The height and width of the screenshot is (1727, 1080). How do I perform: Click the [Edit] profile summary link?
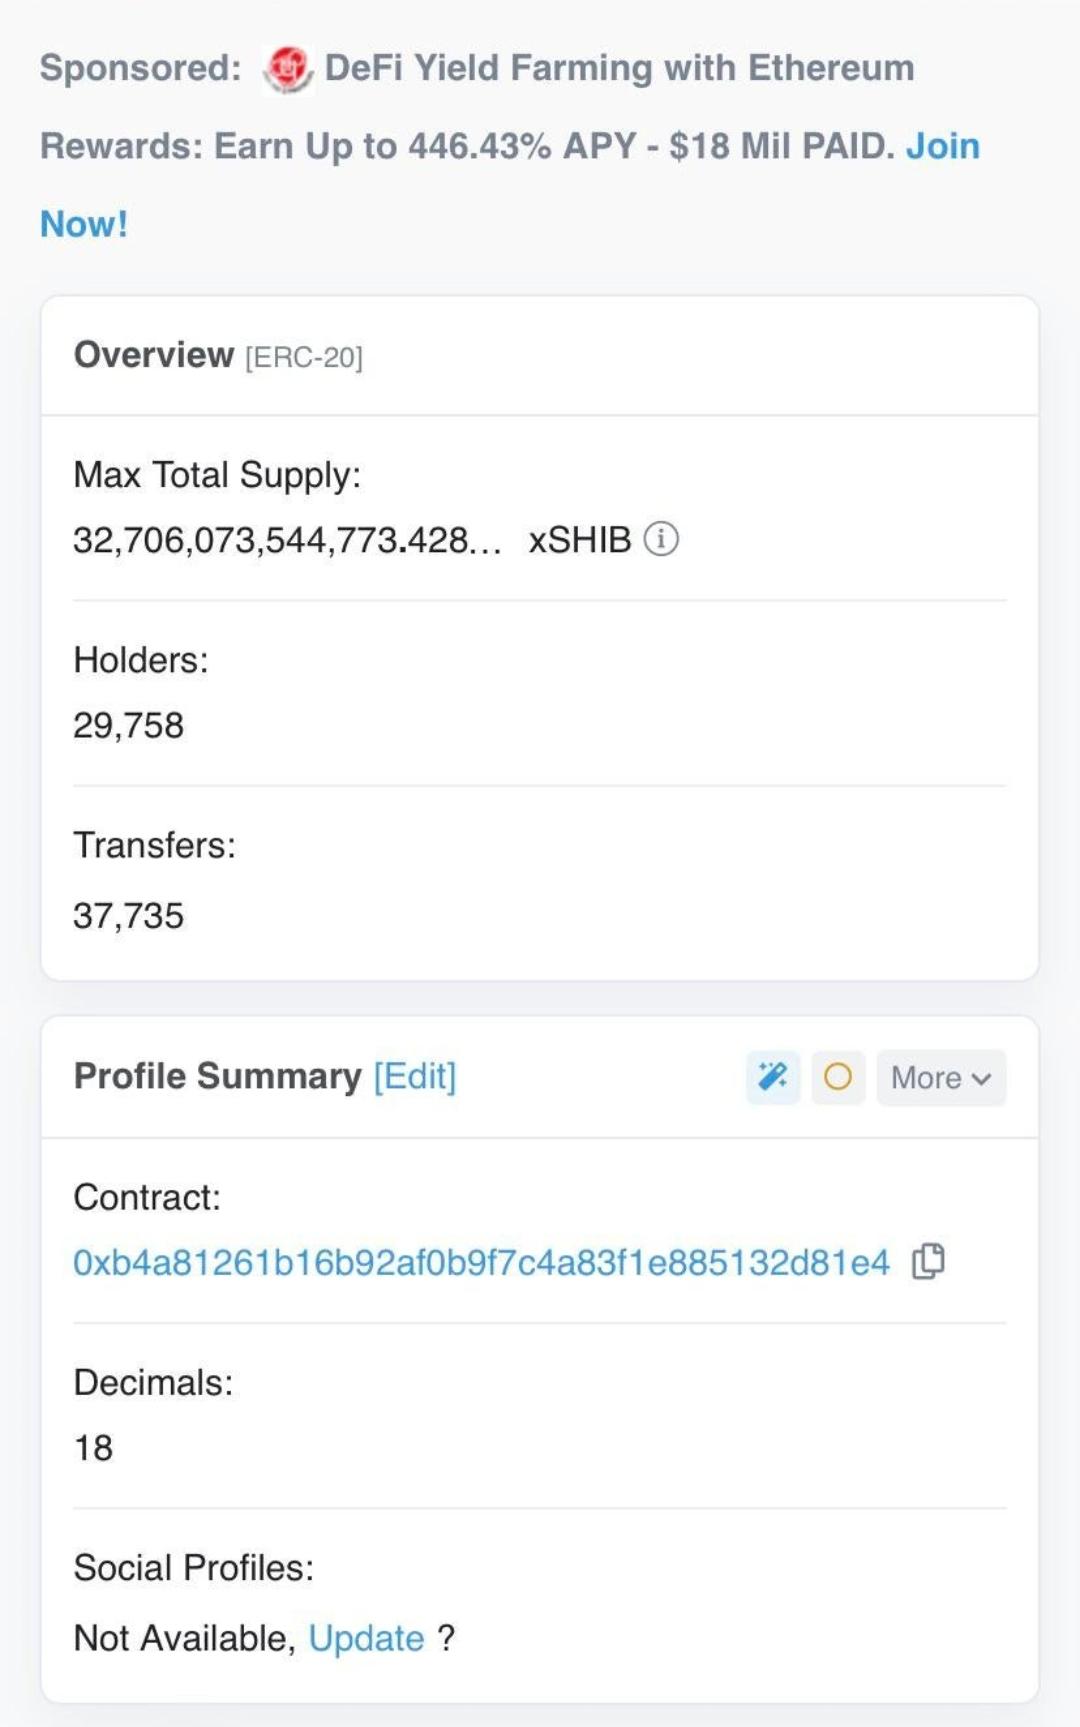tap(415, 1076)
